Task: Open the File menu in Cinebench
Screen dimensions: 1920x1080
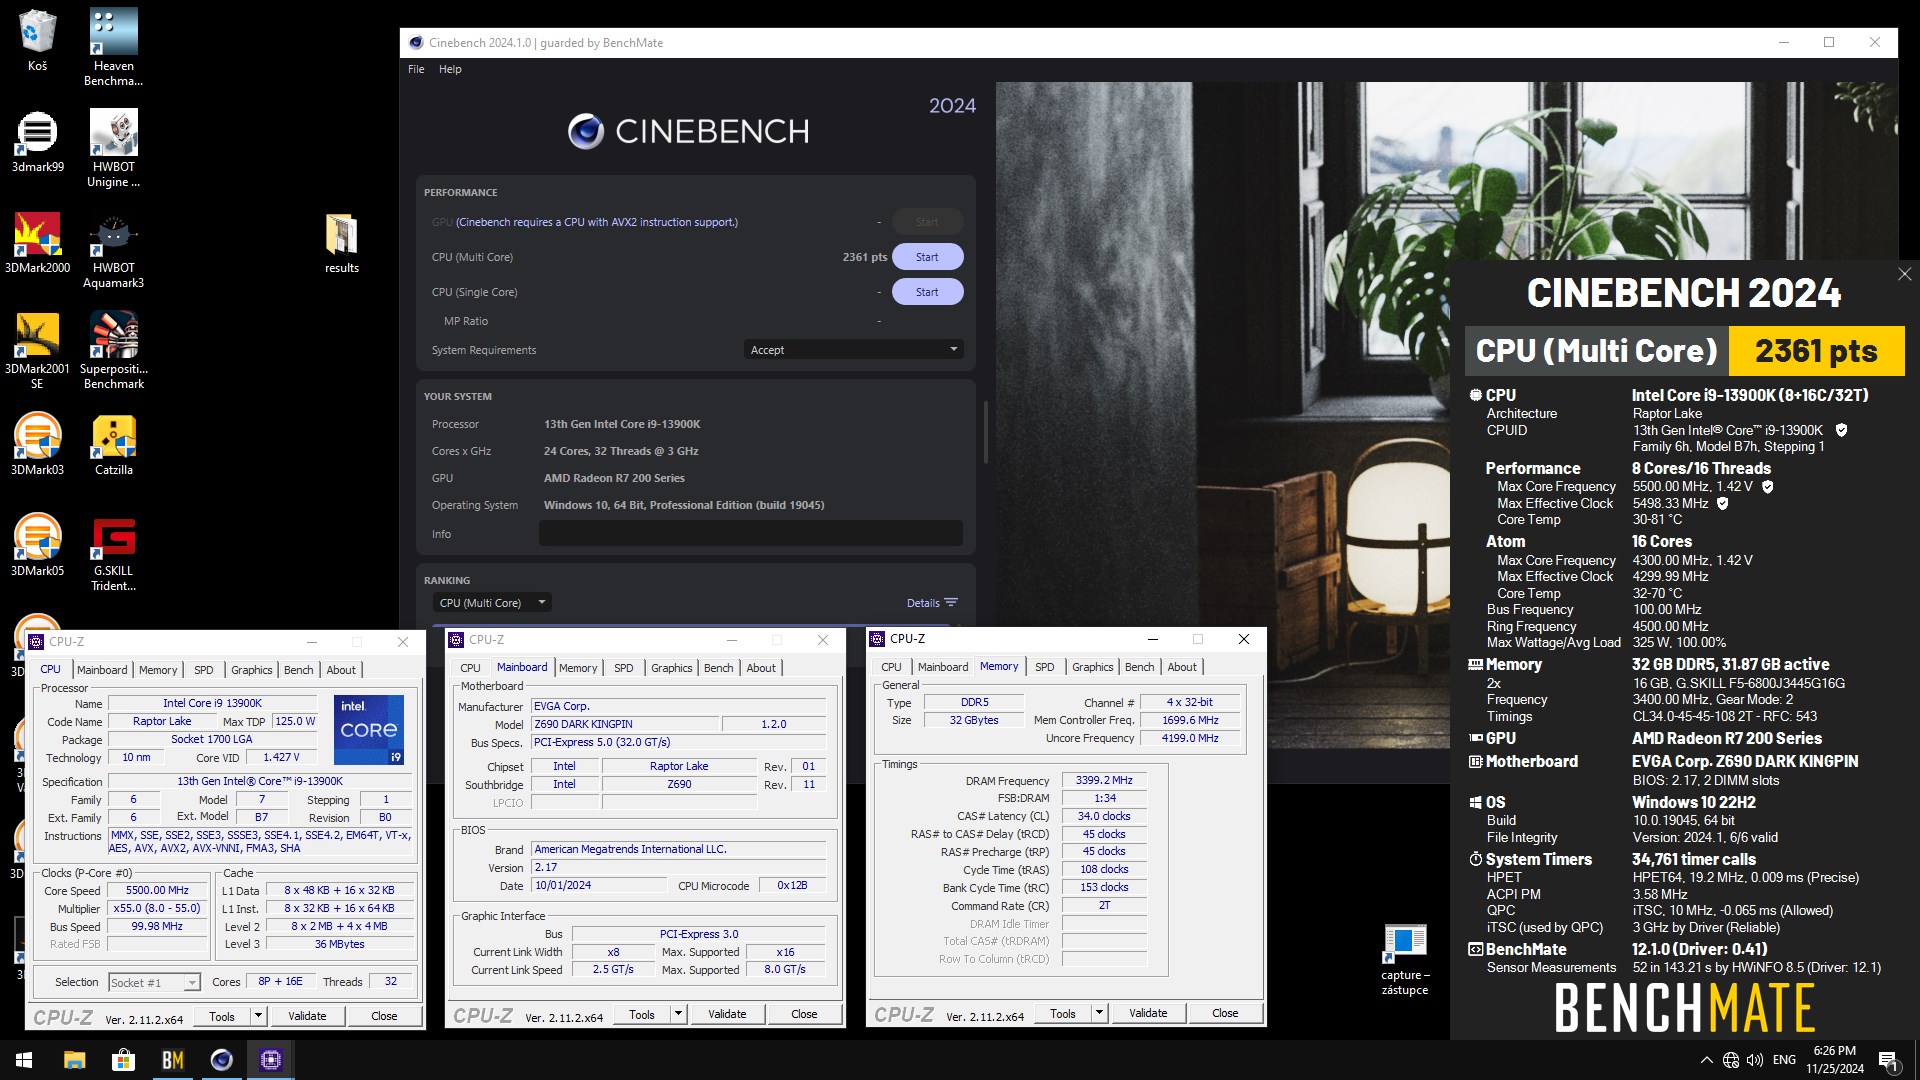Action: [416, 69]
